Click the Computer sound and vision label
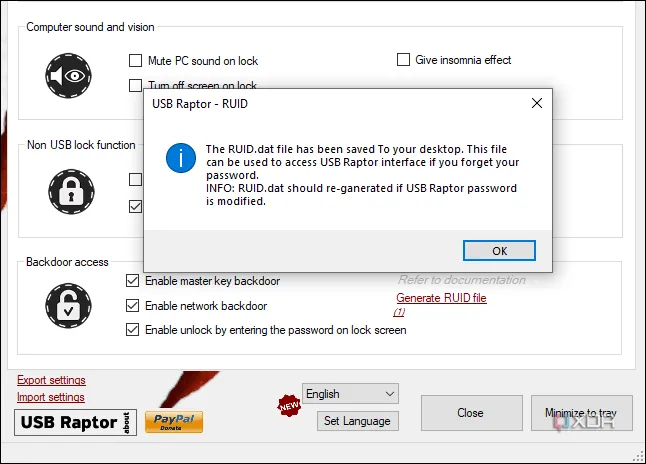The width and height of the screenshot is (646, 464). pyautogui.click(x=90, y=27)
